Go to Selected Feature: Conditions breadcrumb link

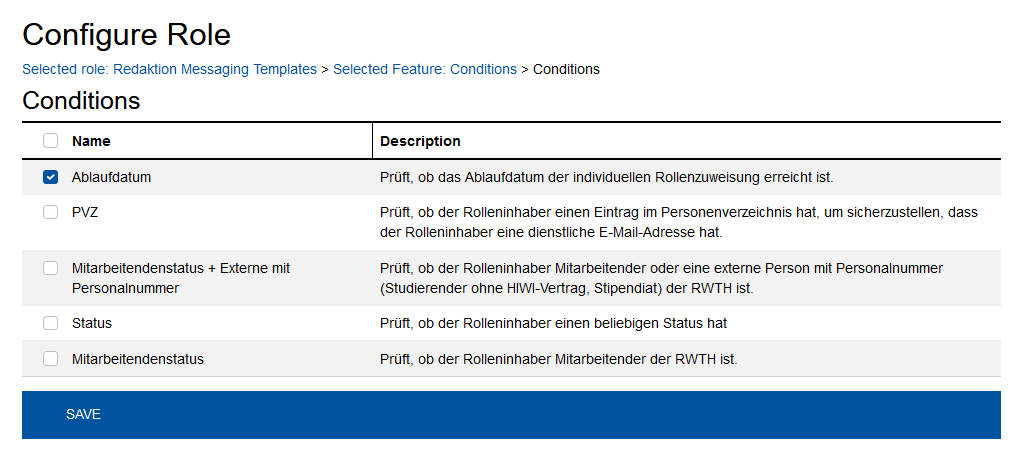coord(424,69)
